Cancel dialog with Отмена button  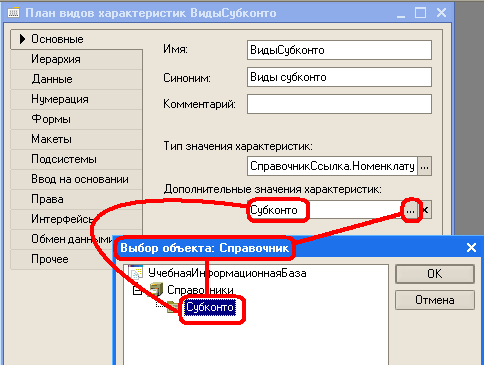point(435,300)
